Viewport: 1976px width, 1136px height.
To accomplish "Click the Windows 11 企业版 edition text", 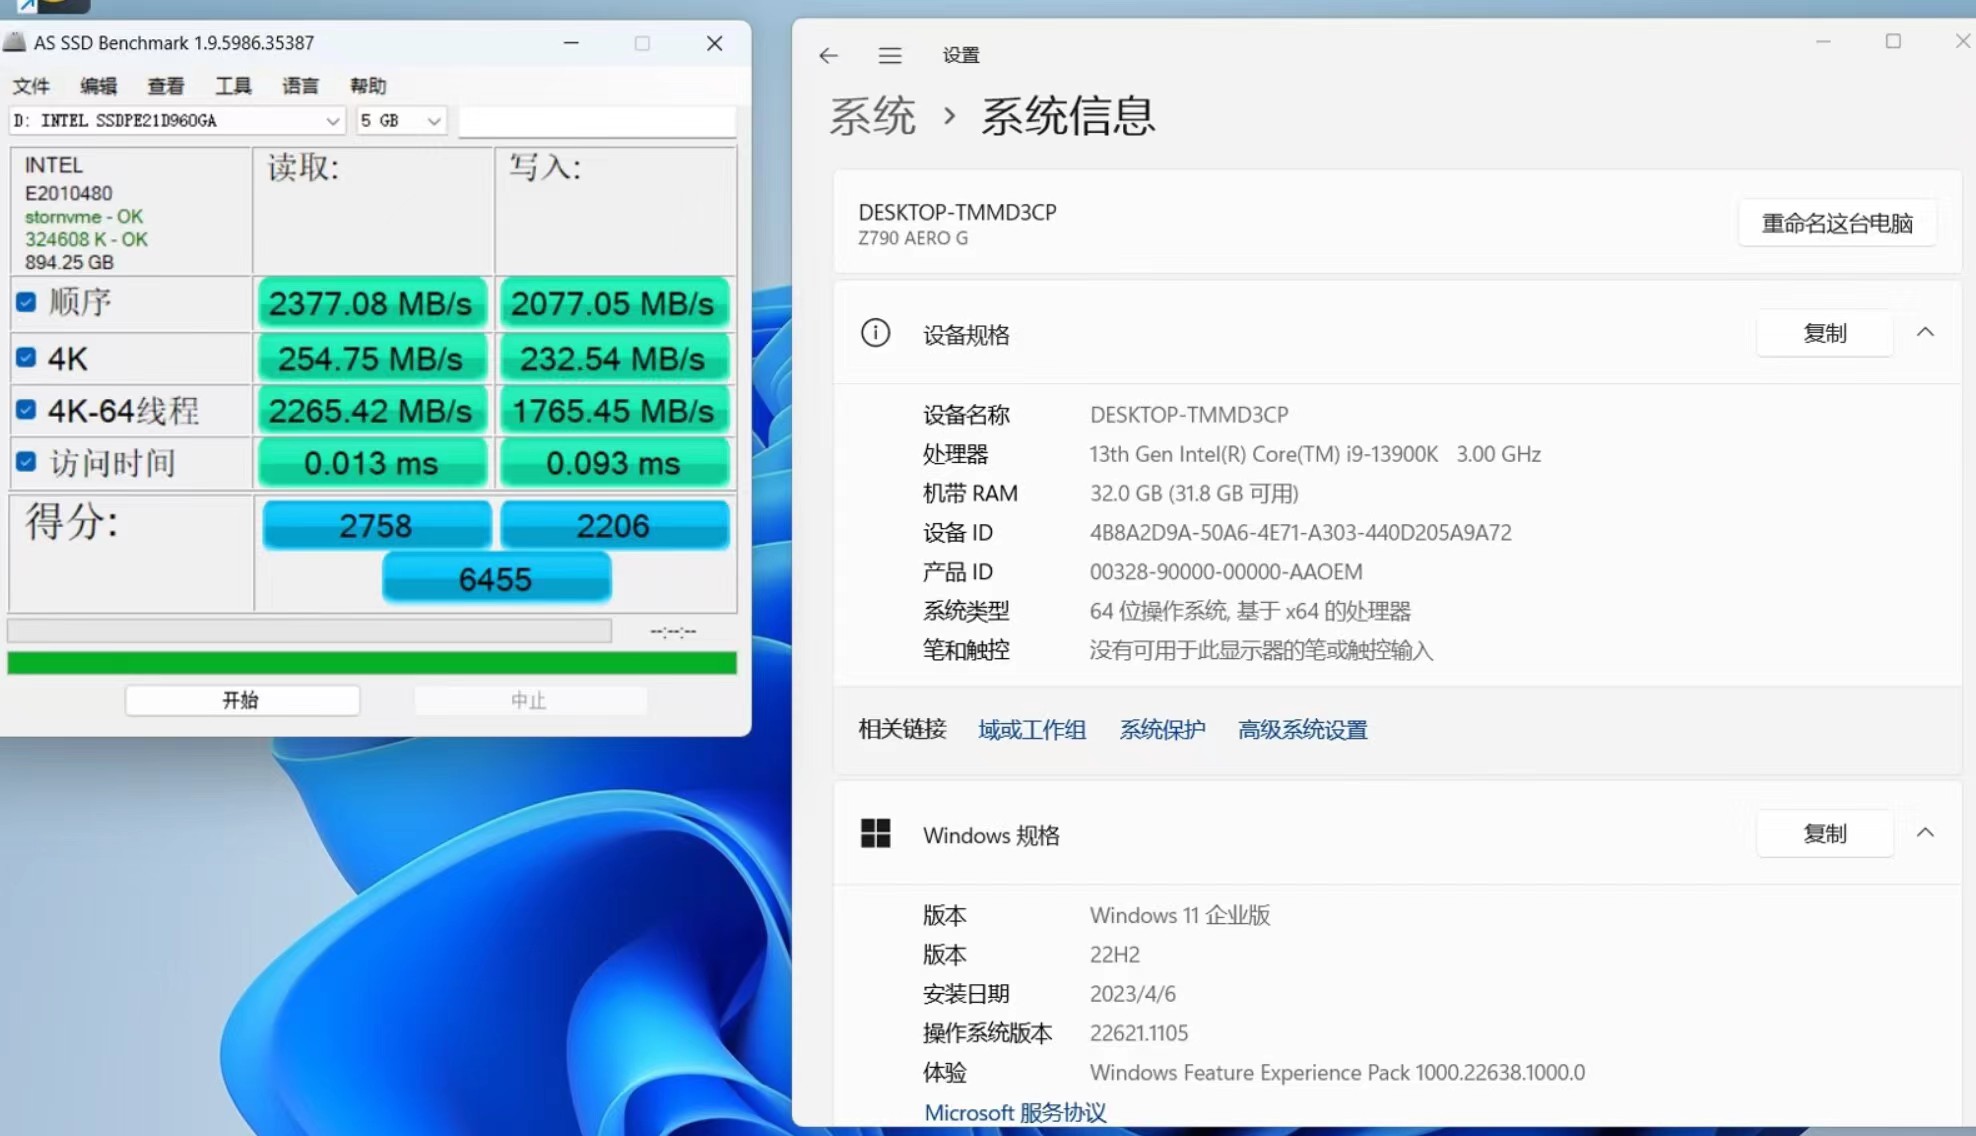I will [1180, 915].
